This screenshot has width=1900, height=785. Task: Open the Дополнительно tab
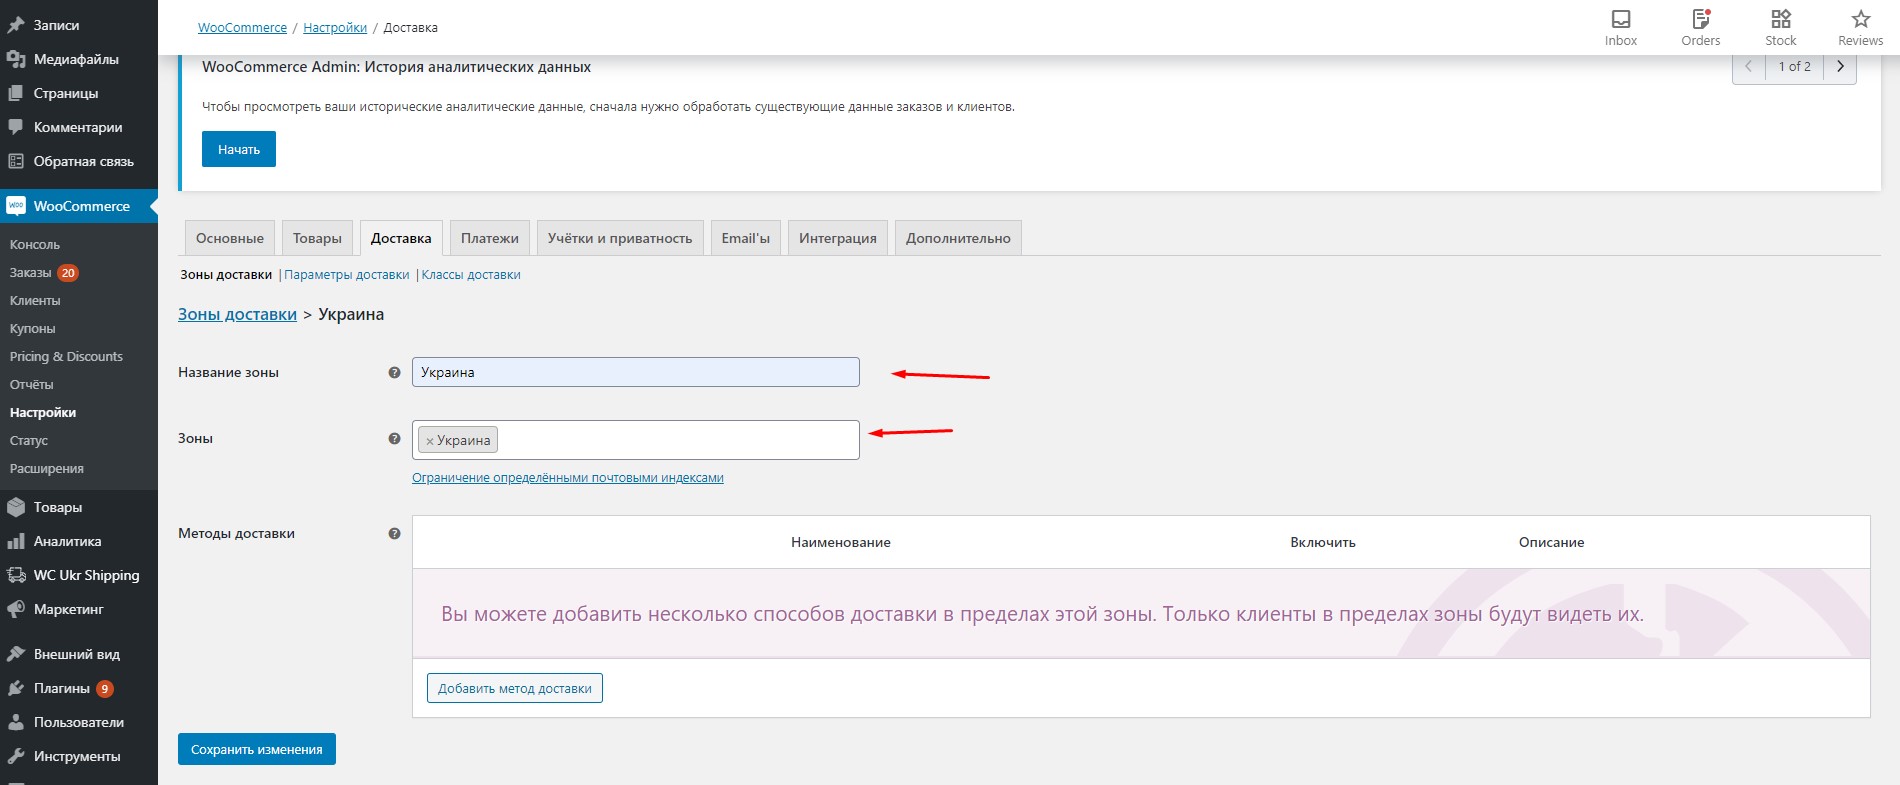click(957, 238)
